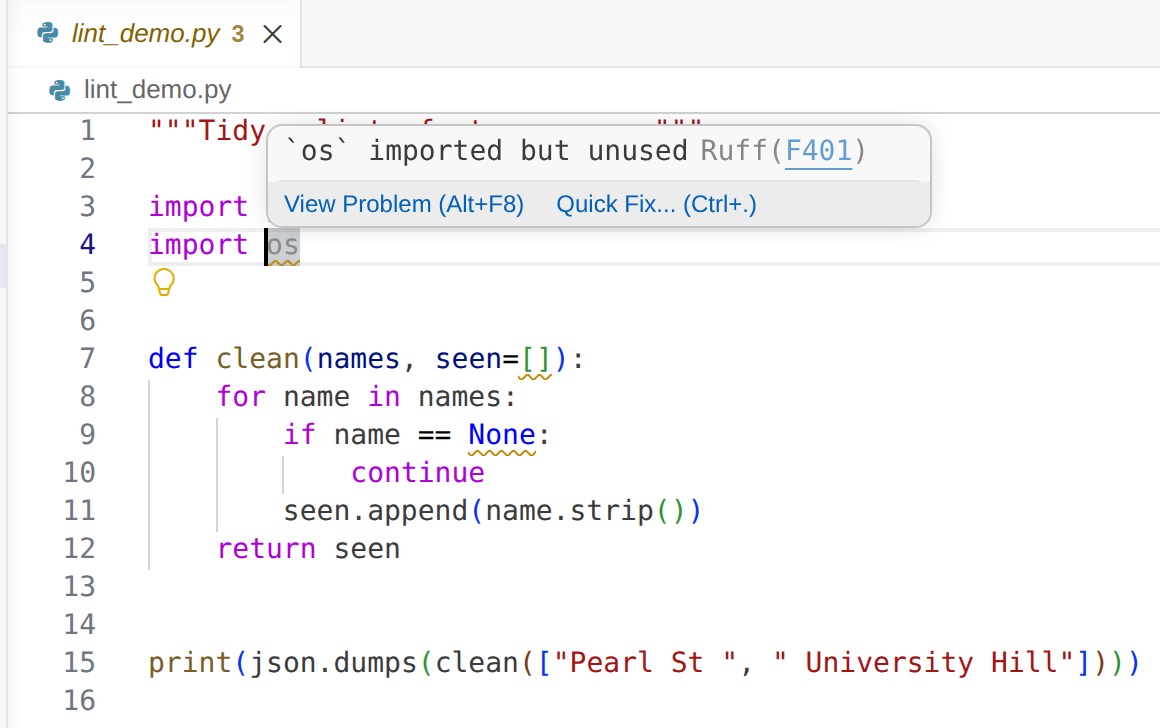Click the """Tidy docstring on line 1
The image size is (1160, 728).
207,131
